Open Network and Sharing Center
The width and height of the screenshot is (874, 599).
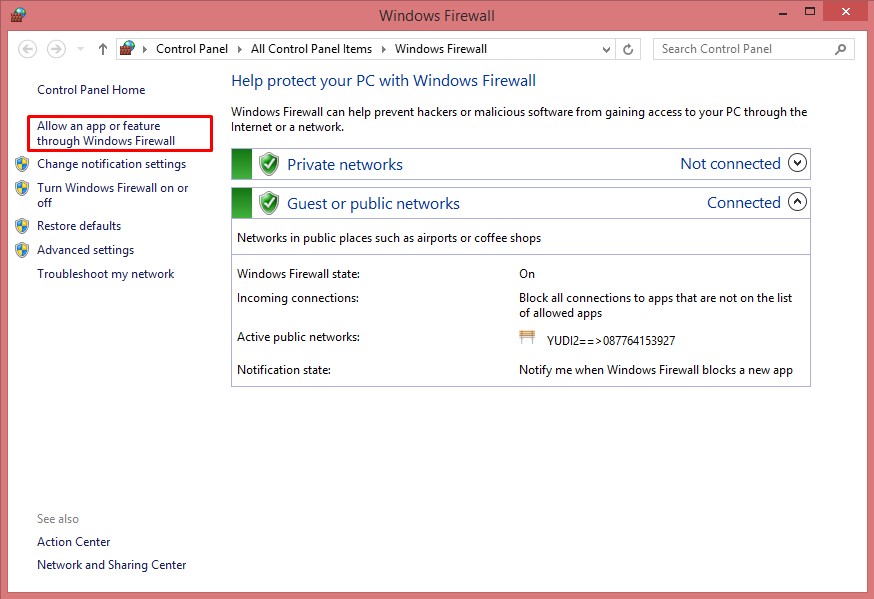(x=111, y=564)
